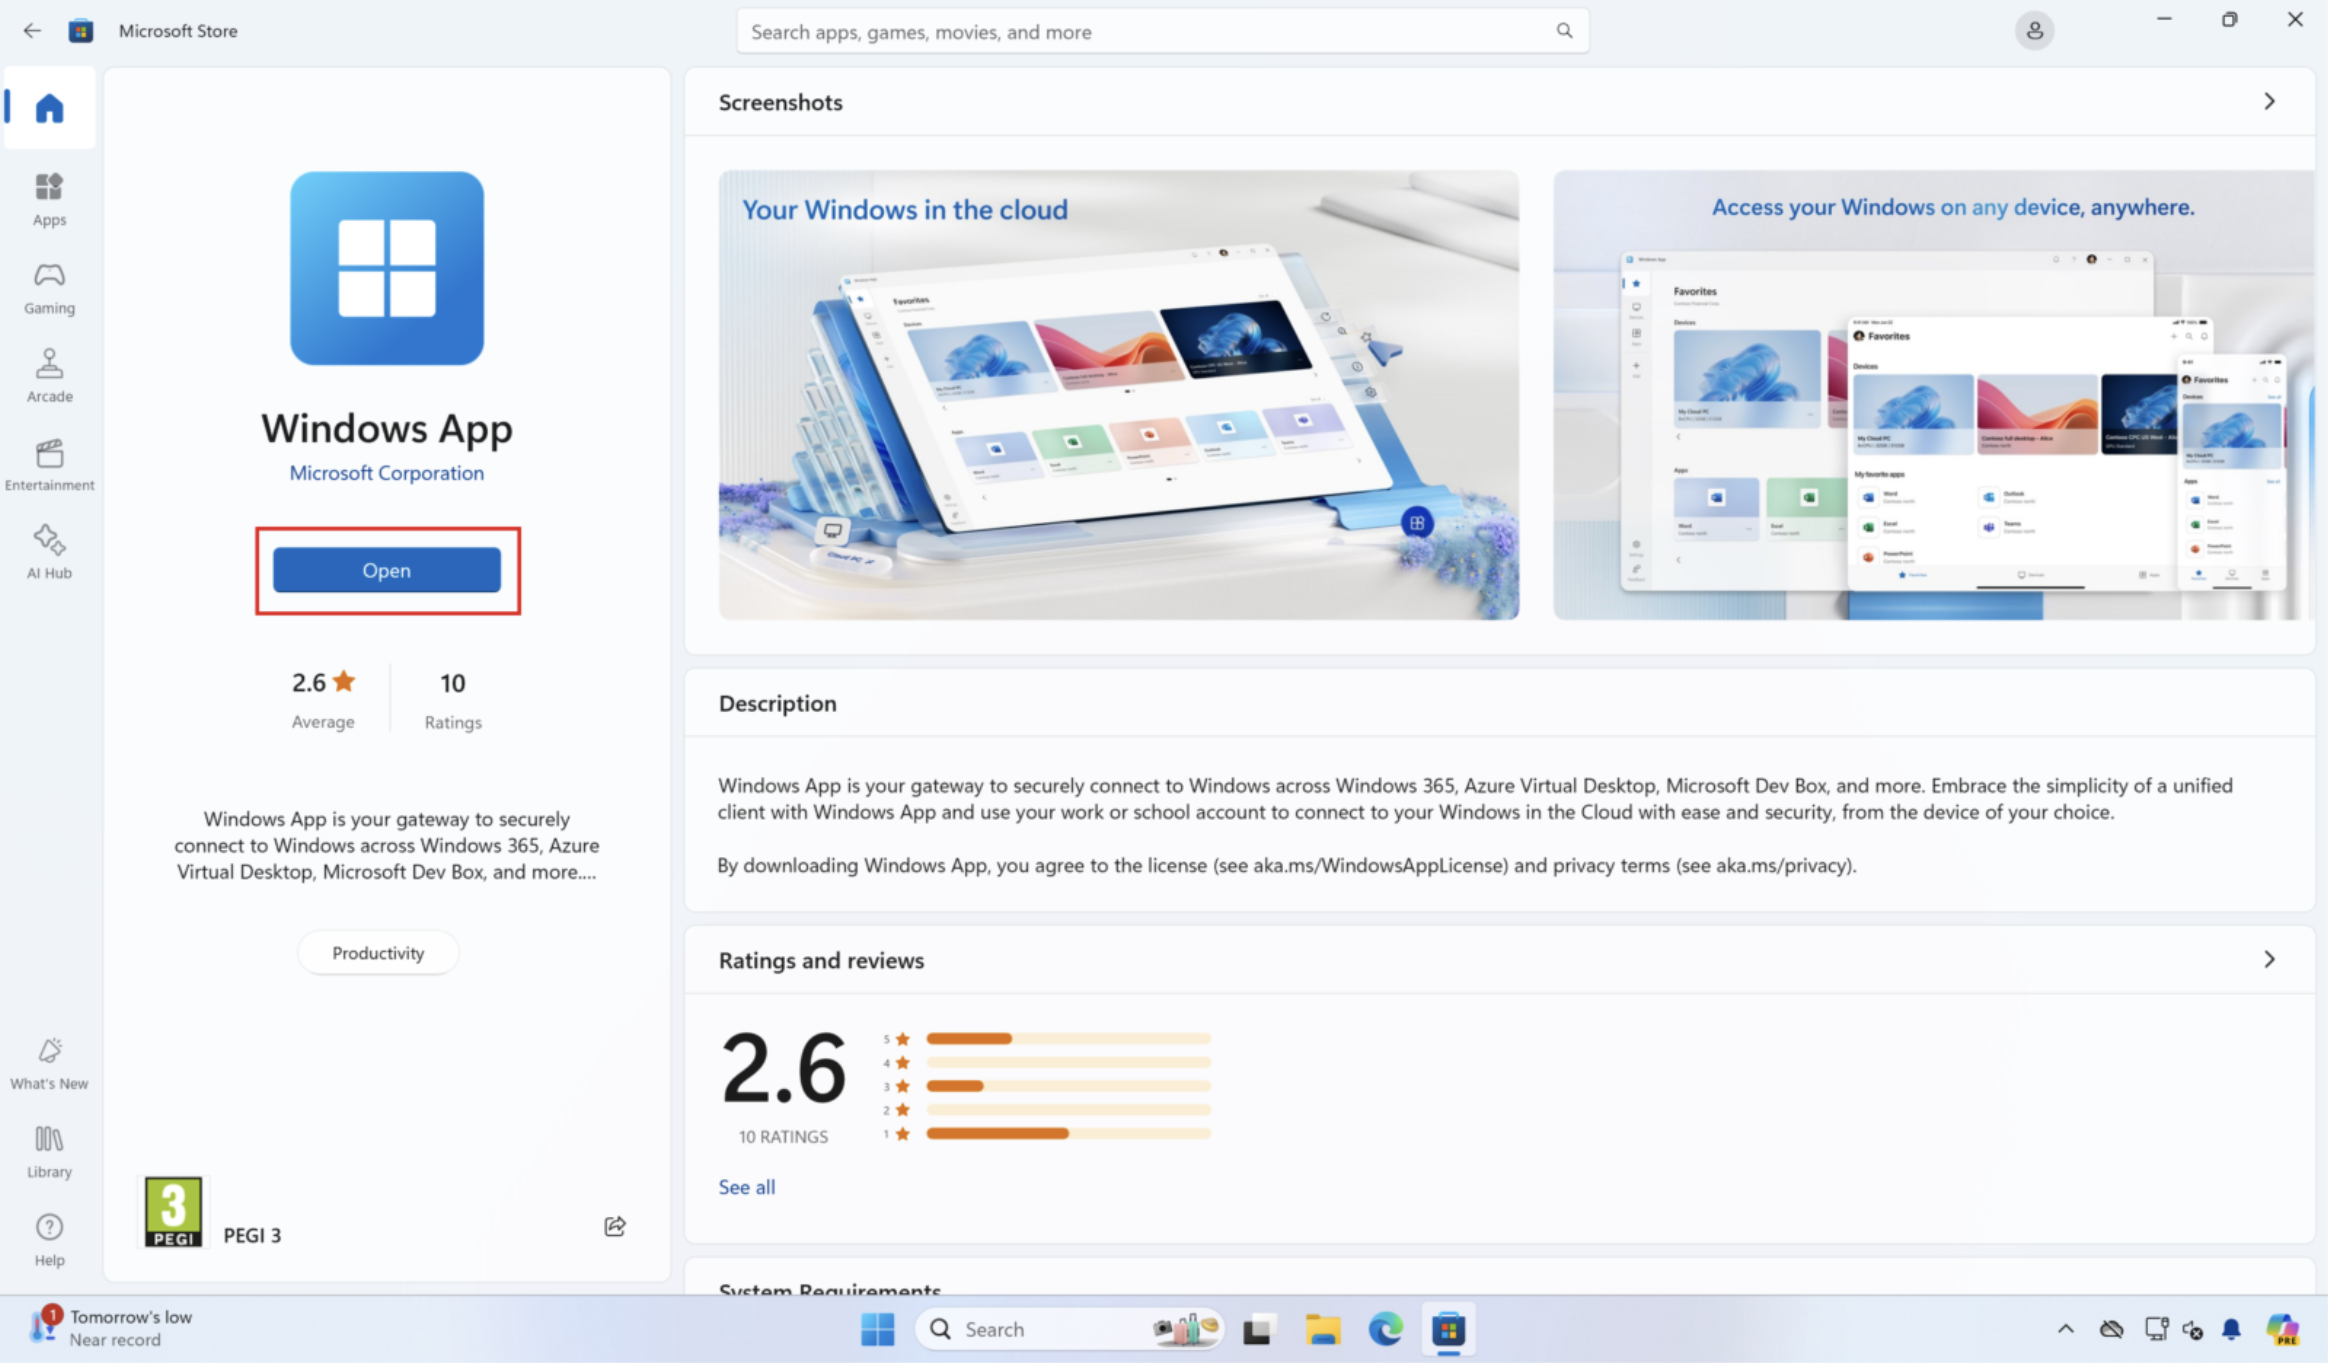Click the Help icon in sidebar
This screenshot has width=2328, height=1364.
coord(49,1239)
